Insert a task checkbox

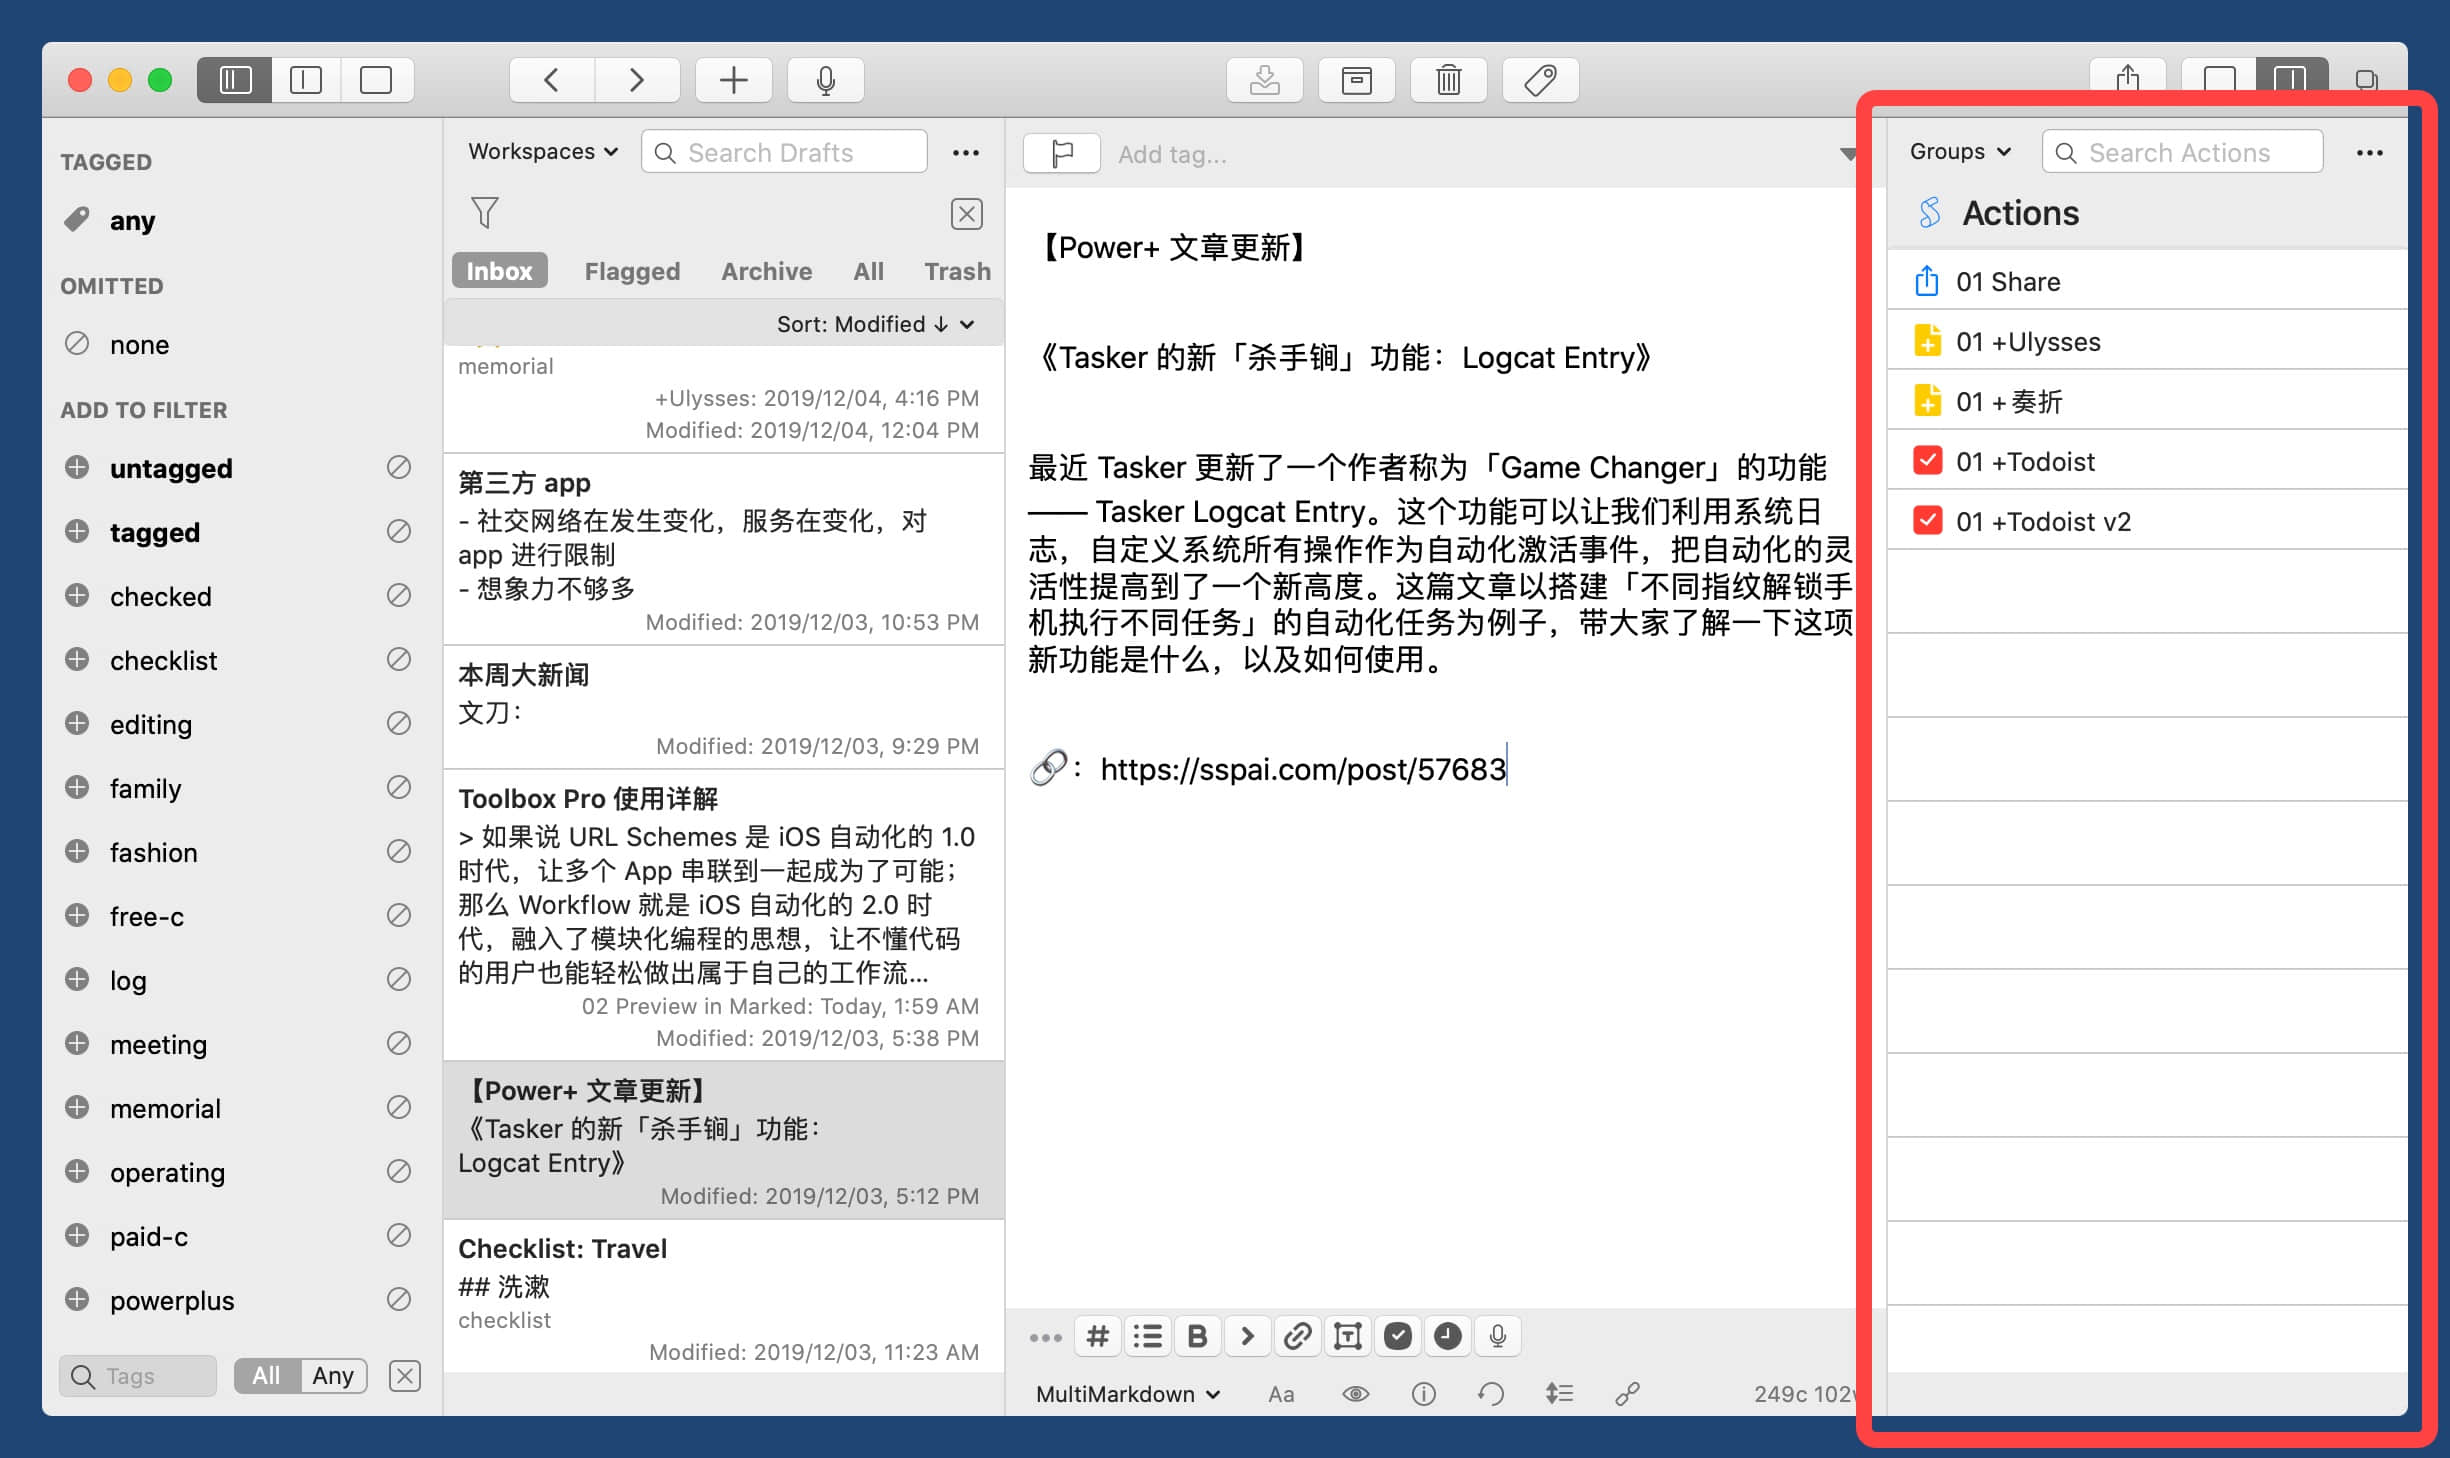point(1398,1336)
